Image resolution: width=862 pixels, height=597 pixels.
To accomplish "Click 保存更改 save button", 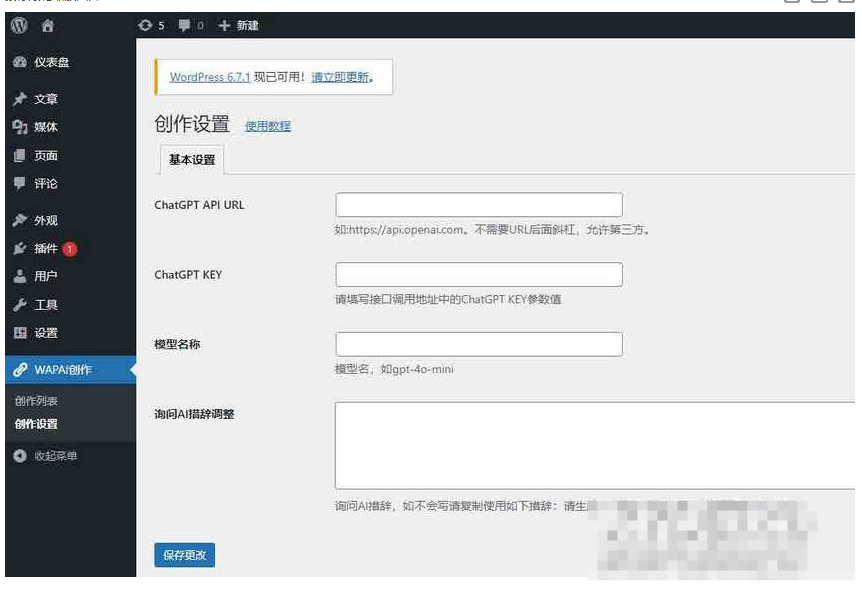I will (184, 555).
